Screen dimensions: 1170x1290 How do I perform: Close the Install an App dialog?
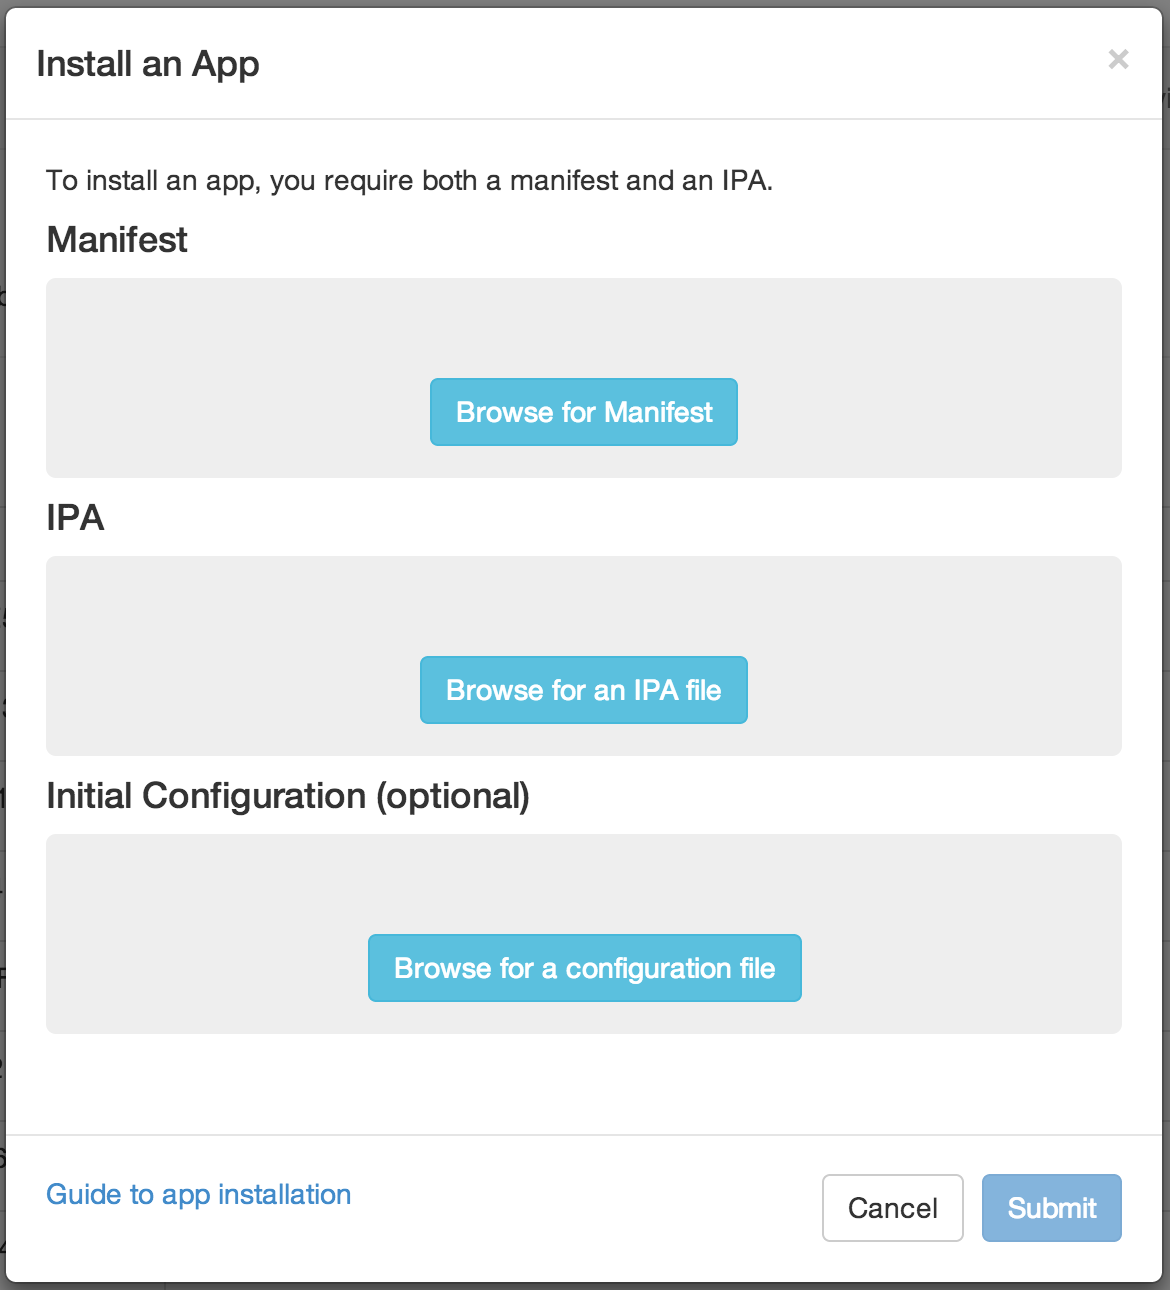pyautogui.click(x=1118, y=60)
